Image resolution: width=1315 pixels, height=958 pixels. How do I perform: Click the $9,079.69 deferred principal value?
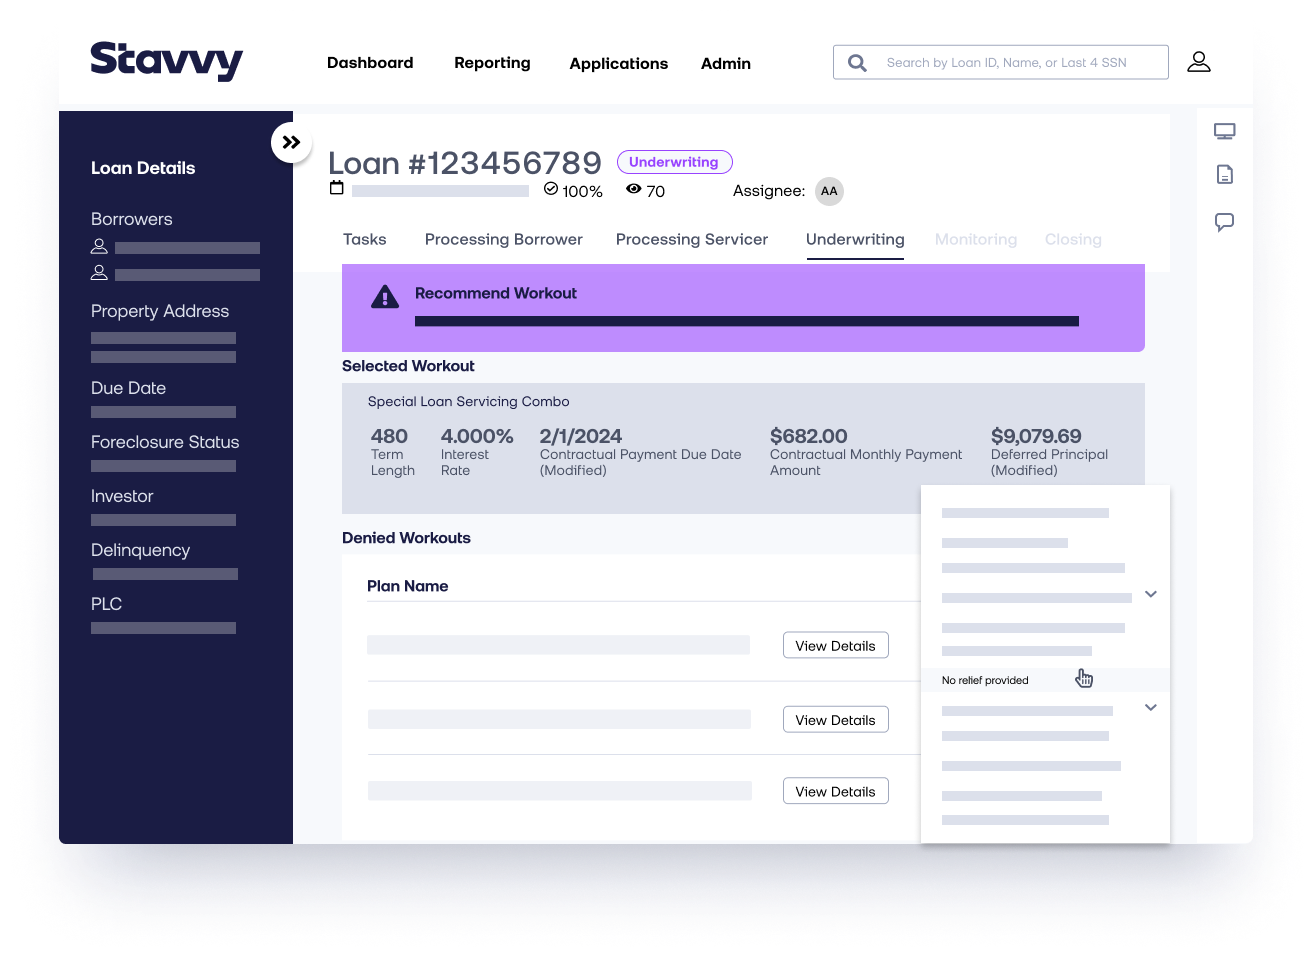(x=1036, y=436)
